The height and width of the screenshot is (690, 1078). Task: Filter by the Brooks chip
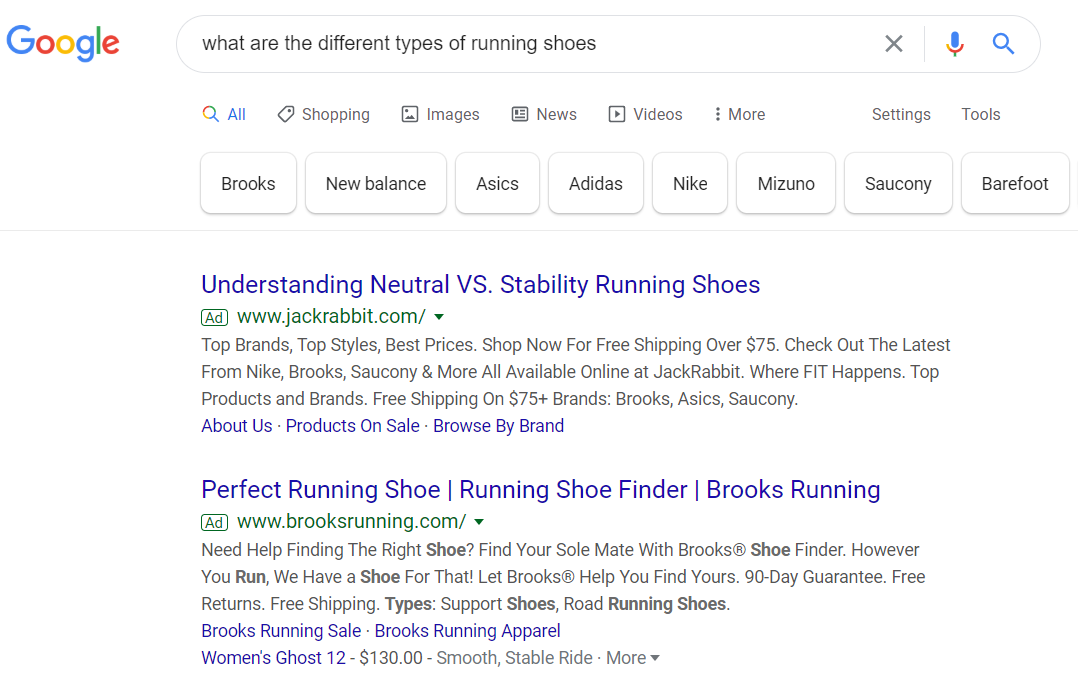coord(248,183)
